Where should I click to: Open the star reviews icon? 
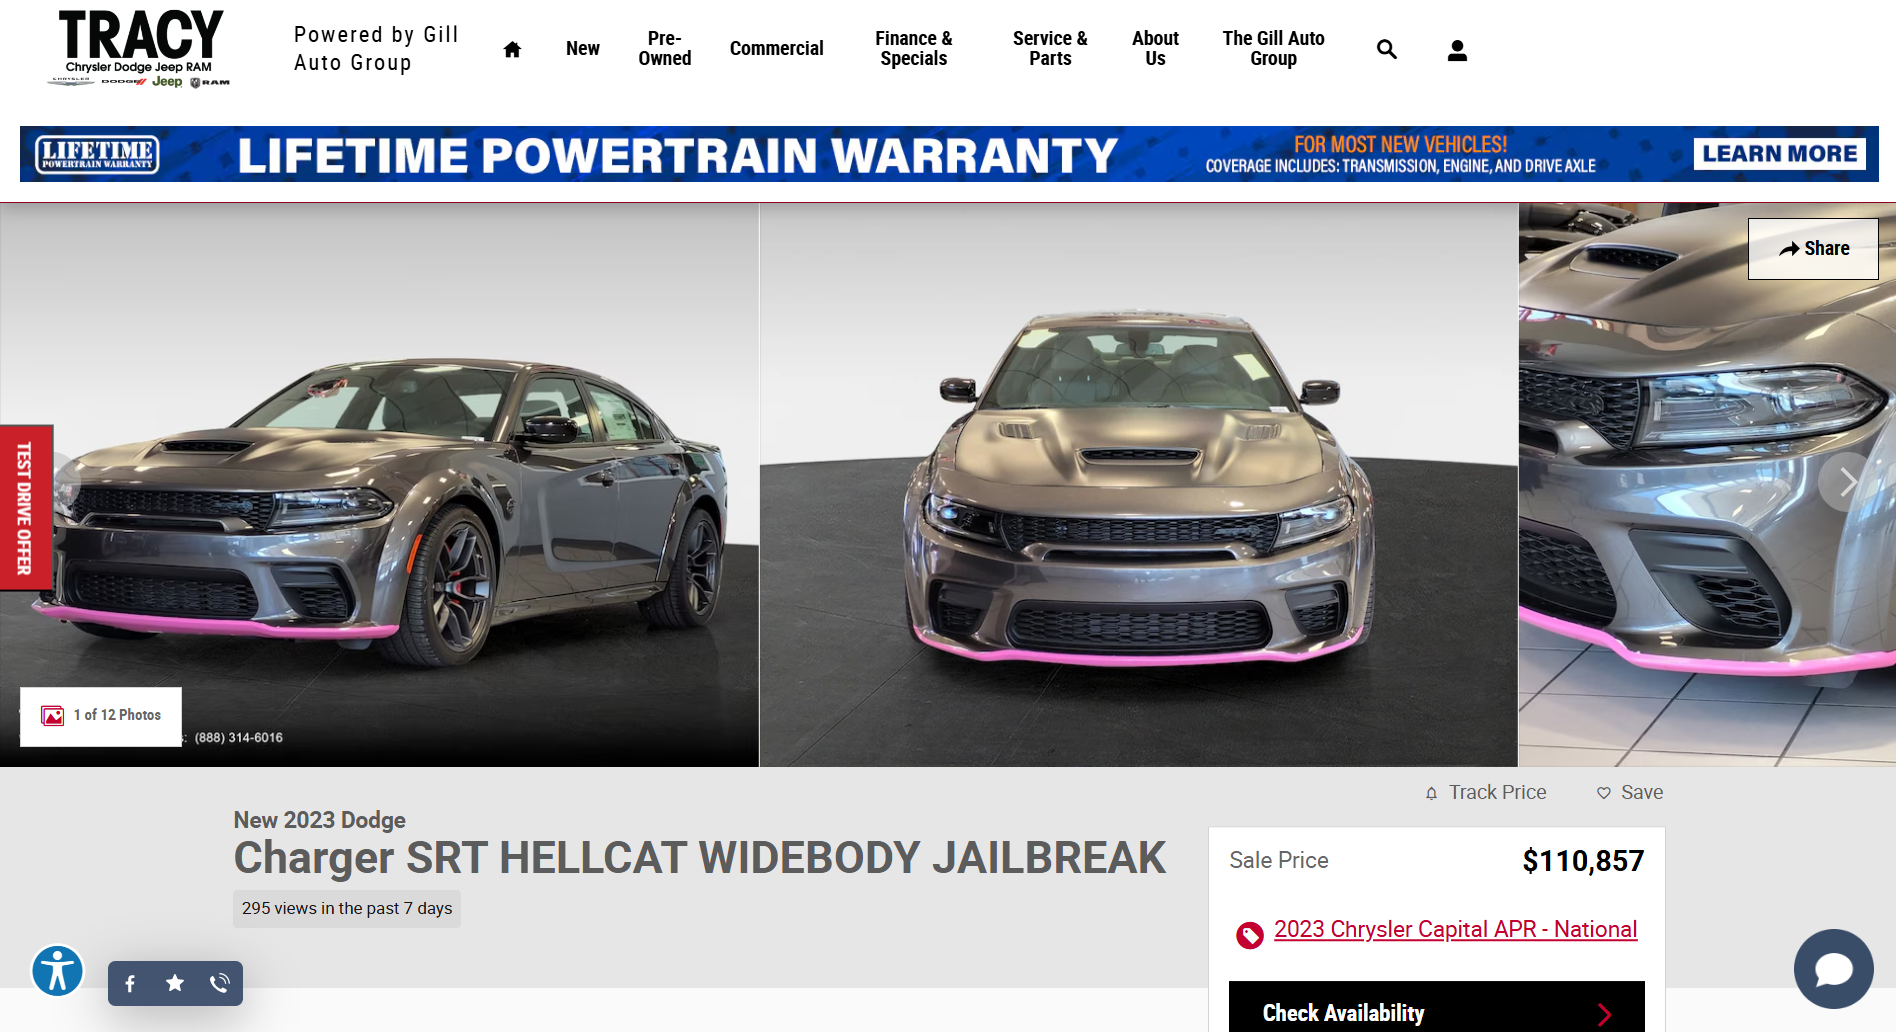pyautogui.click(x=175, y=983)
